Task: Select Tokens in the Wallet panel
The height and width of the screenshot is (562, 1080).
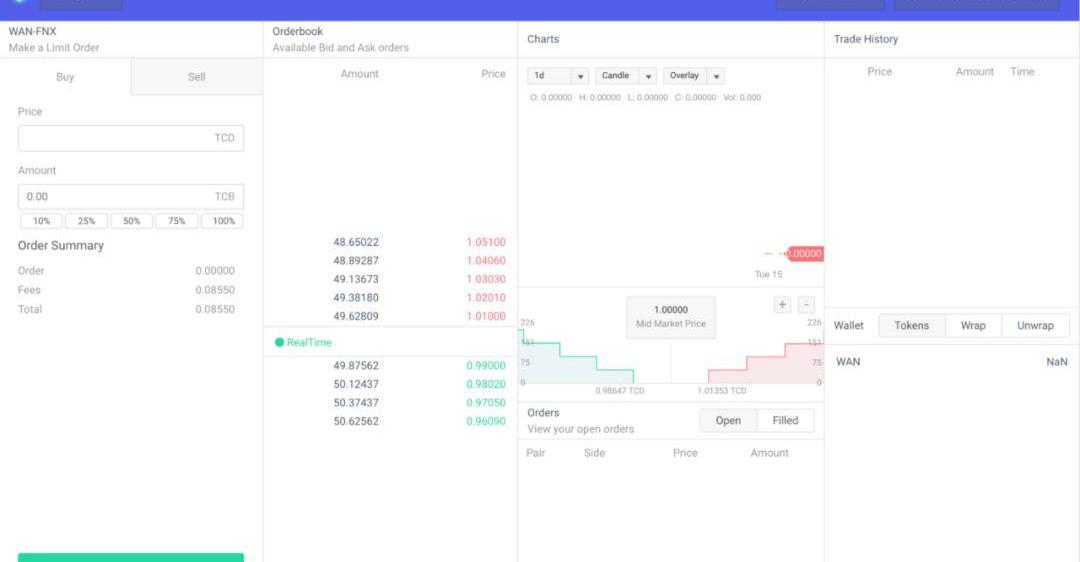Action: click(x=911, y=326)
